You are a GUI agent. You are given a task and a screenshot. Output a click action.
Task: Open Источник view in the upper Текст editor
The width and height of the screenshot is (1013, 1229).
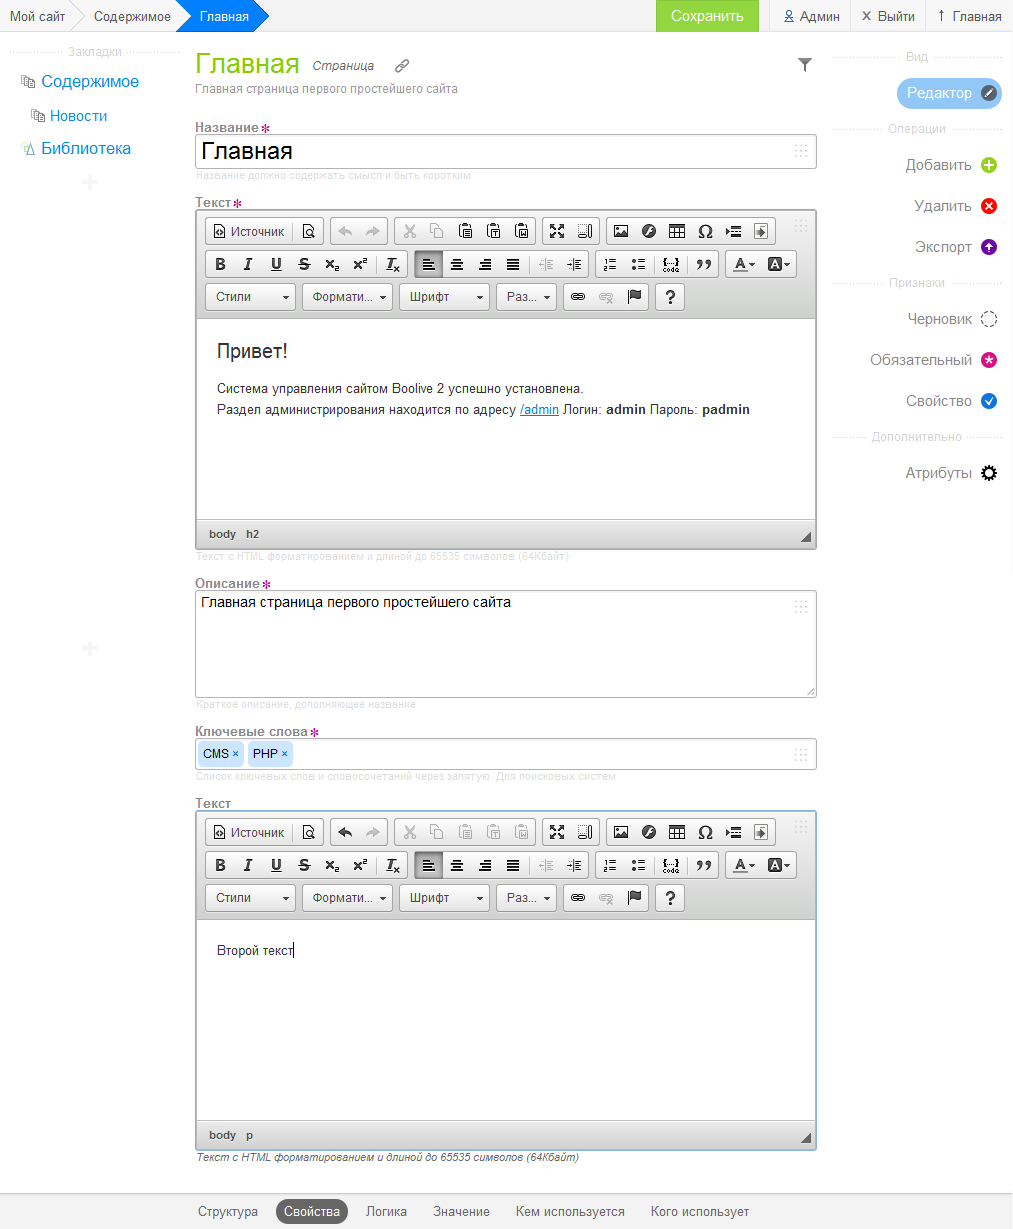(x=249, y=231)
